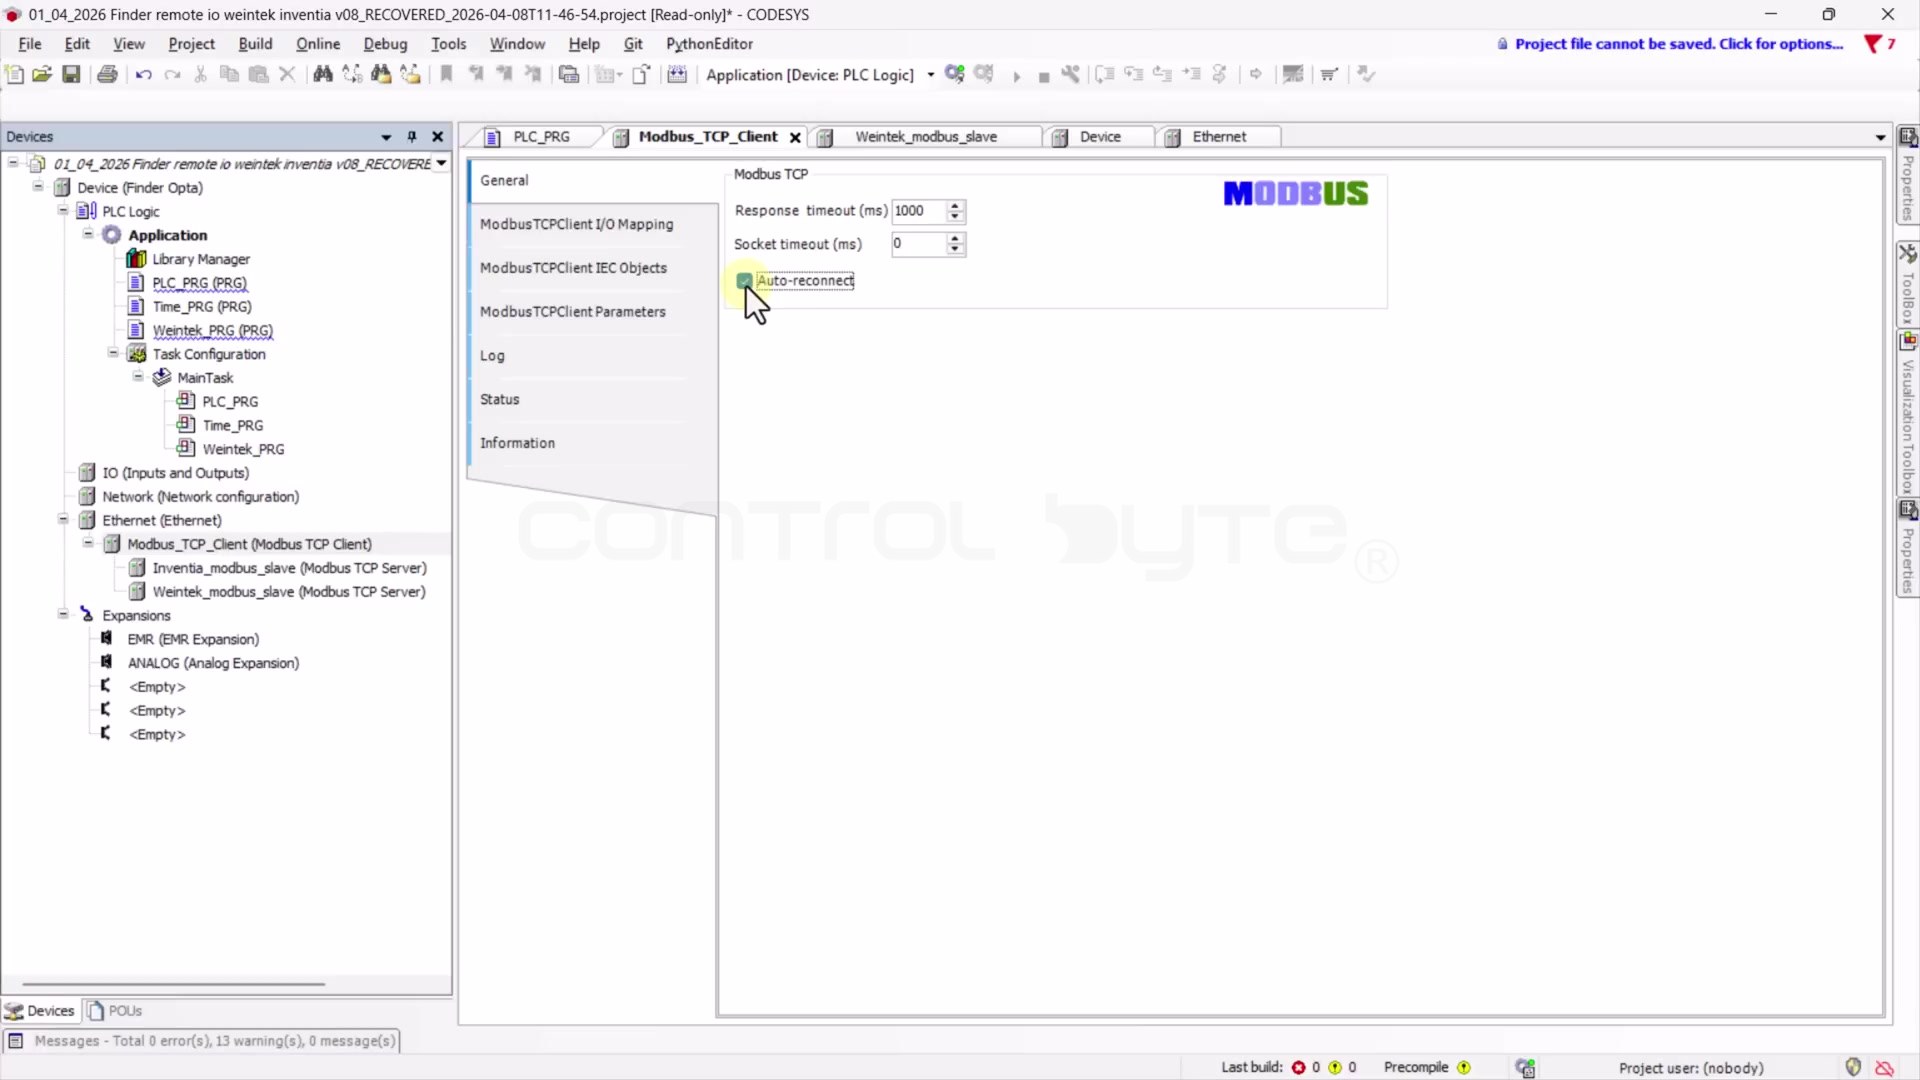Click the Messages list icon in status bar
Viewport: 1920px width, 1080px height.
15,1041
